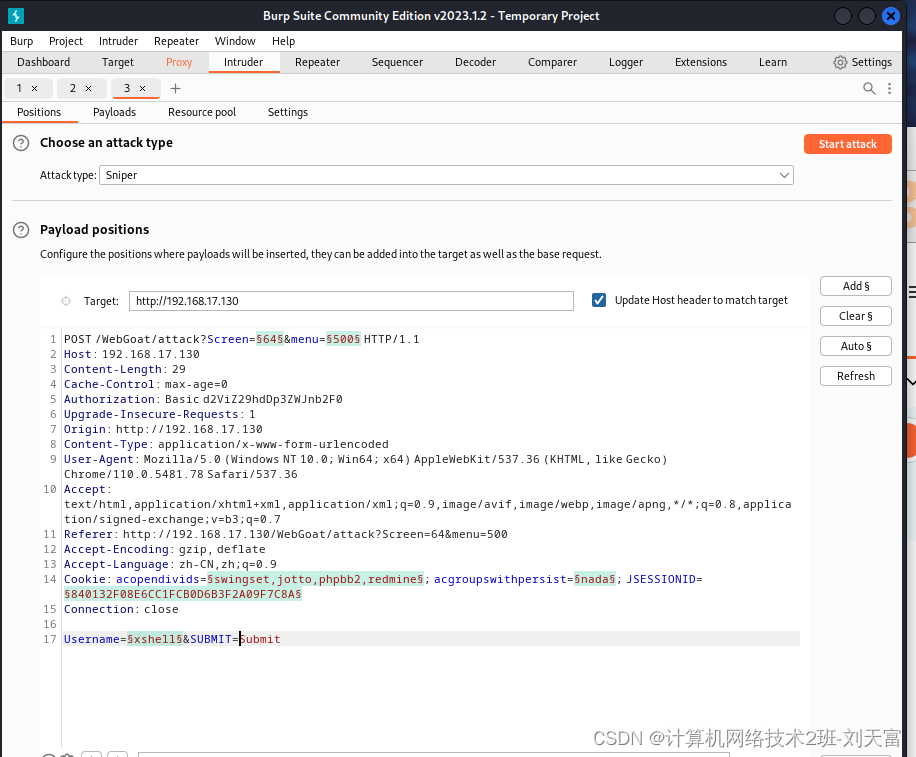Image resolution: width=916 pixels, height=757 pixels.
Task: Click the §xshell§ Username payload marker
Action: pyautogui.click(x=155, y=640)
